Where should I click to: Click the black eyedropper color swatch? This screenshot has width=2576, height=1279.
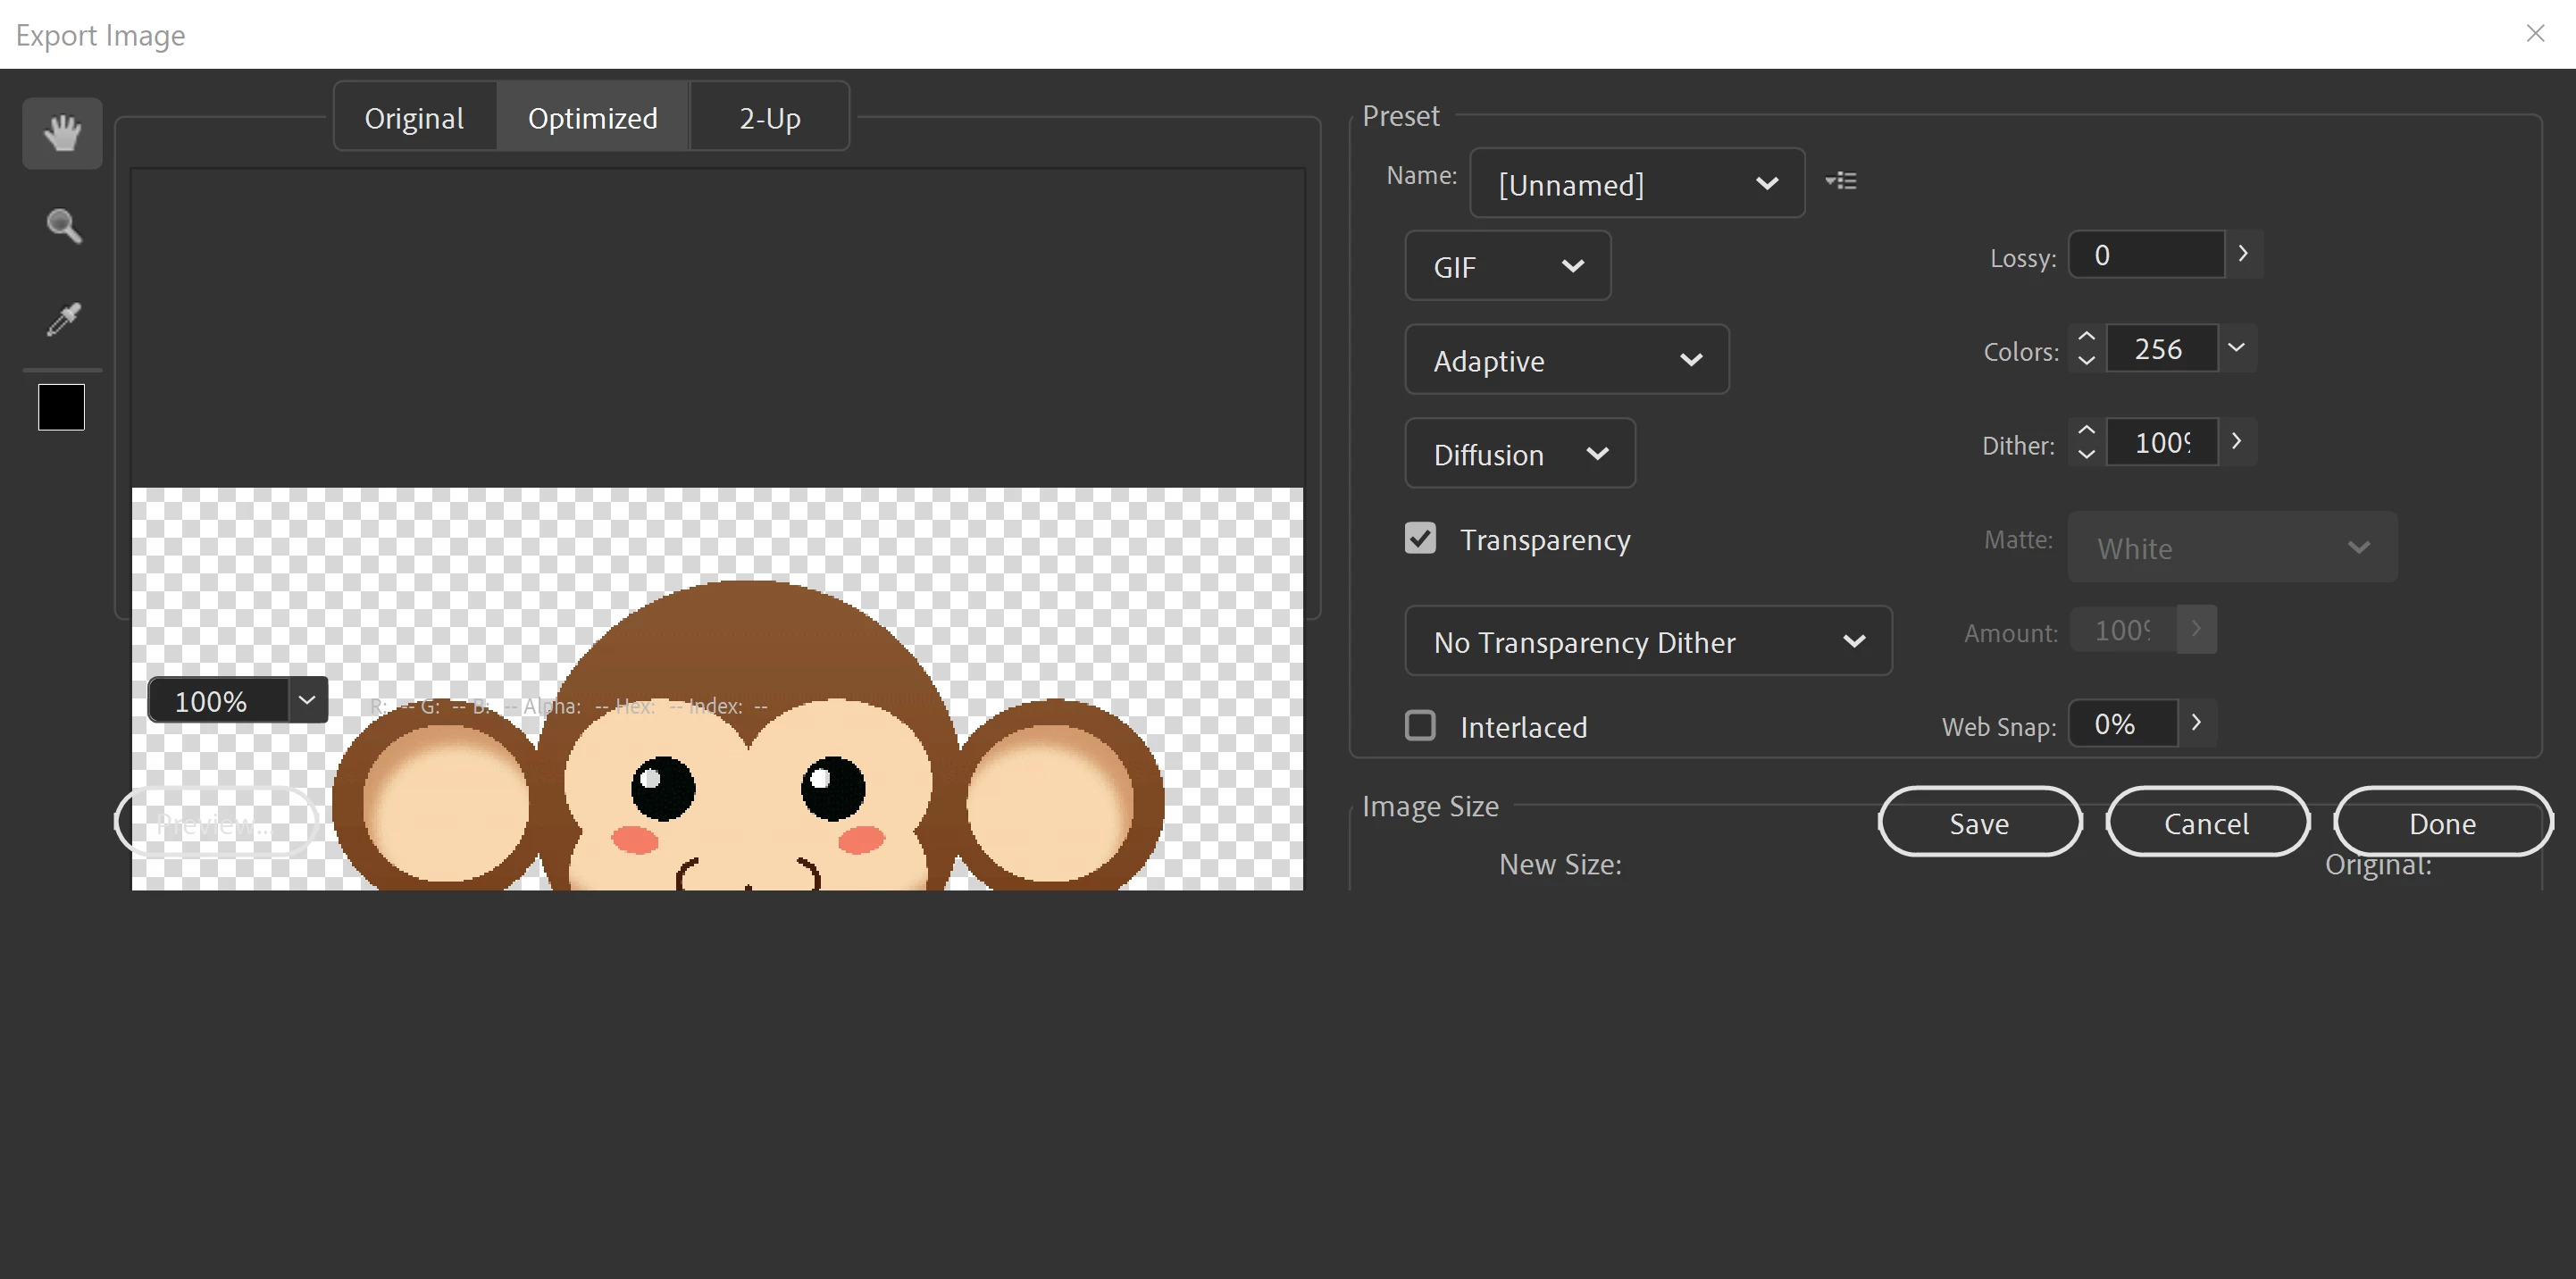(61, 407)
